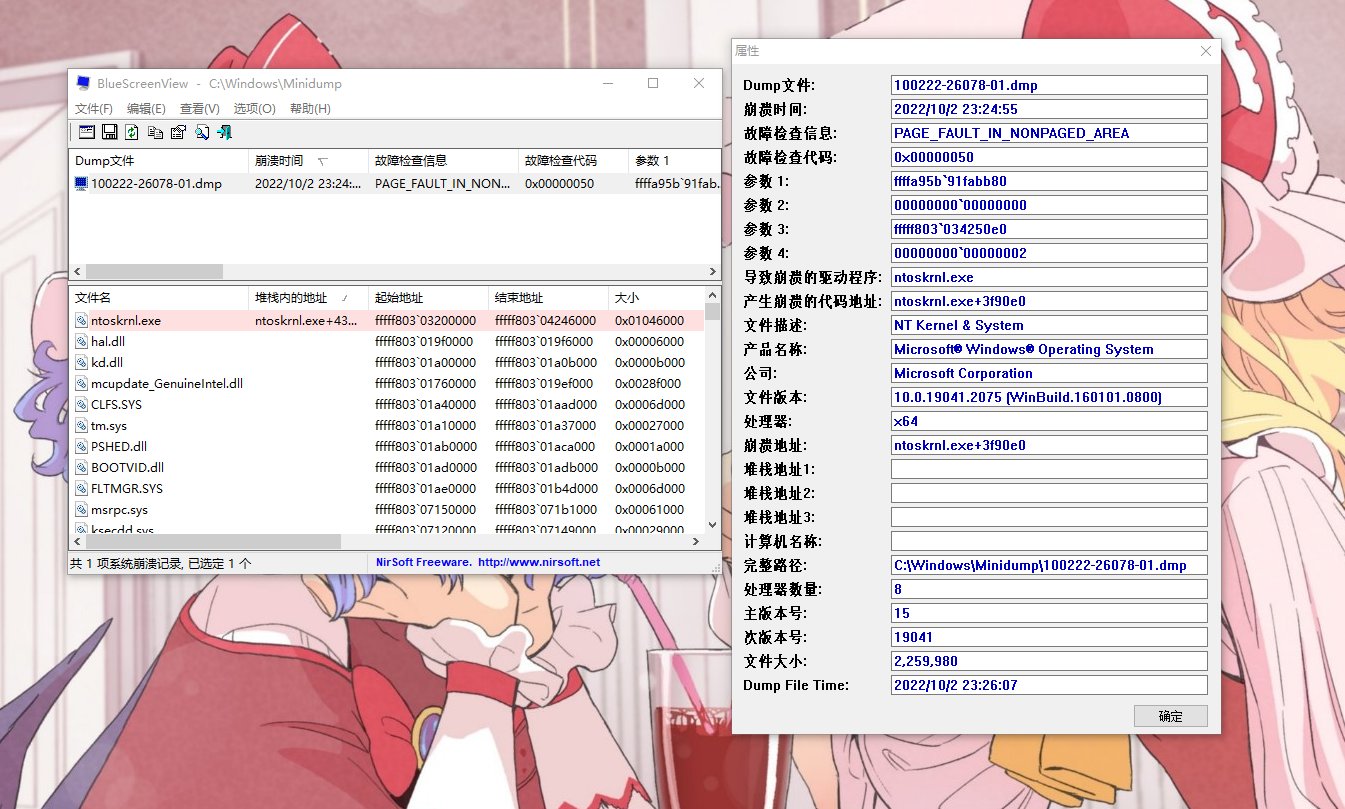The width and height of the screenshot is (1345, 809).
Task: Click the upper pane horizontal scrollbar thumb
Action: tap(154, 272)
